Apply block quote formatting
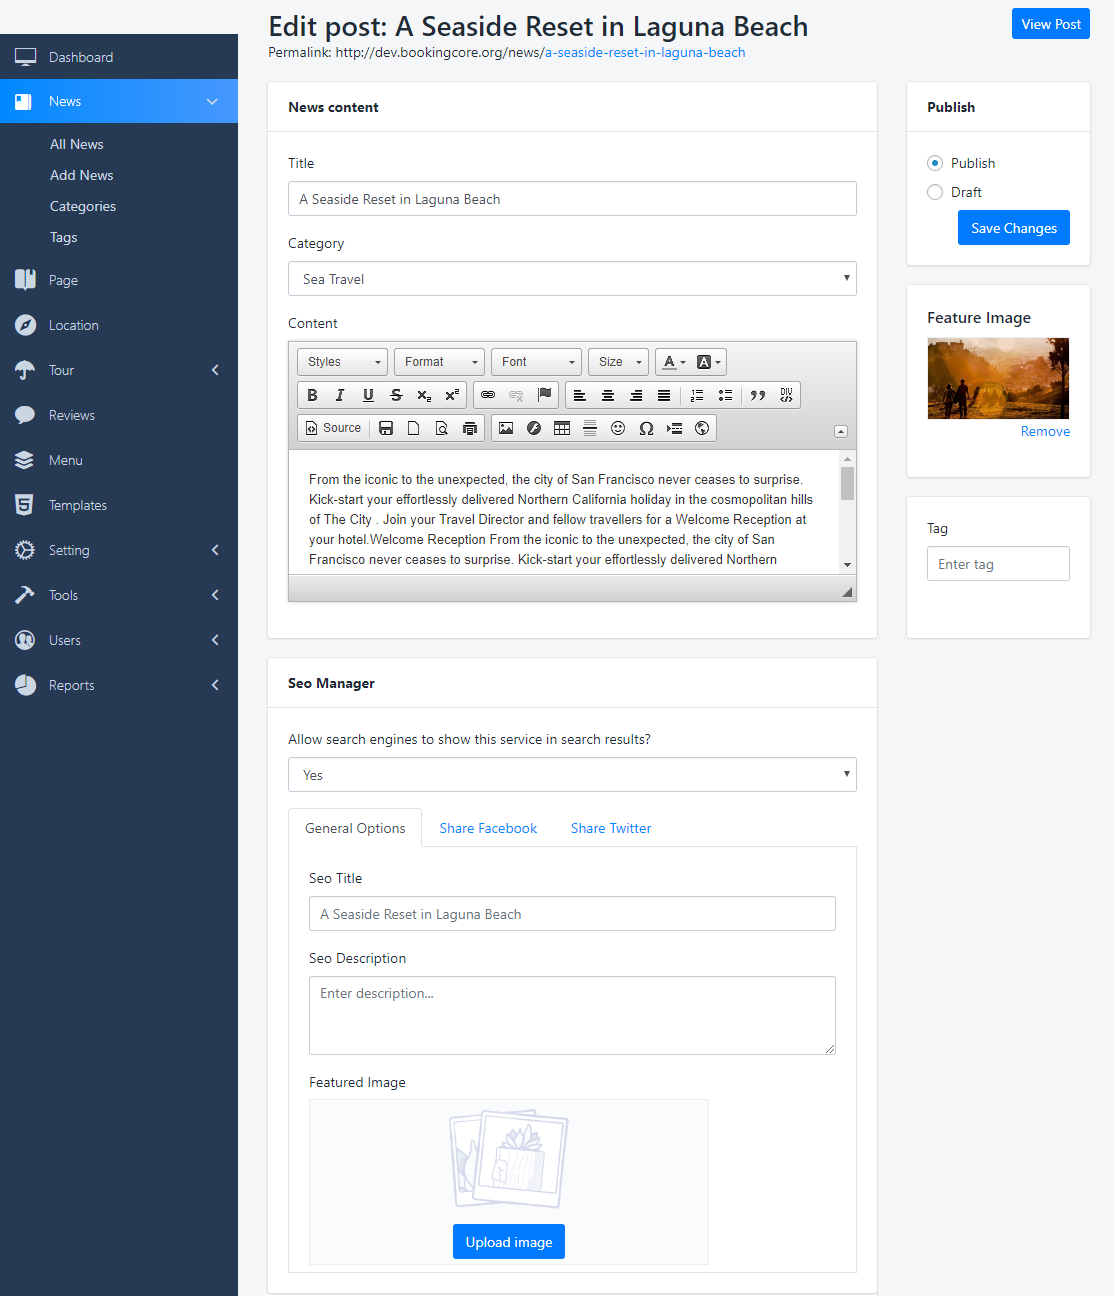 [x=758, y=395]
